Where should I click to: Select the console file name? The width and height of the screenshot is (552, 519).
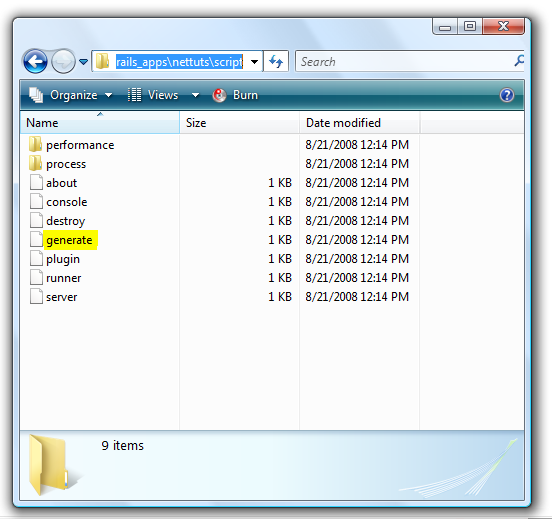point(67,202)
